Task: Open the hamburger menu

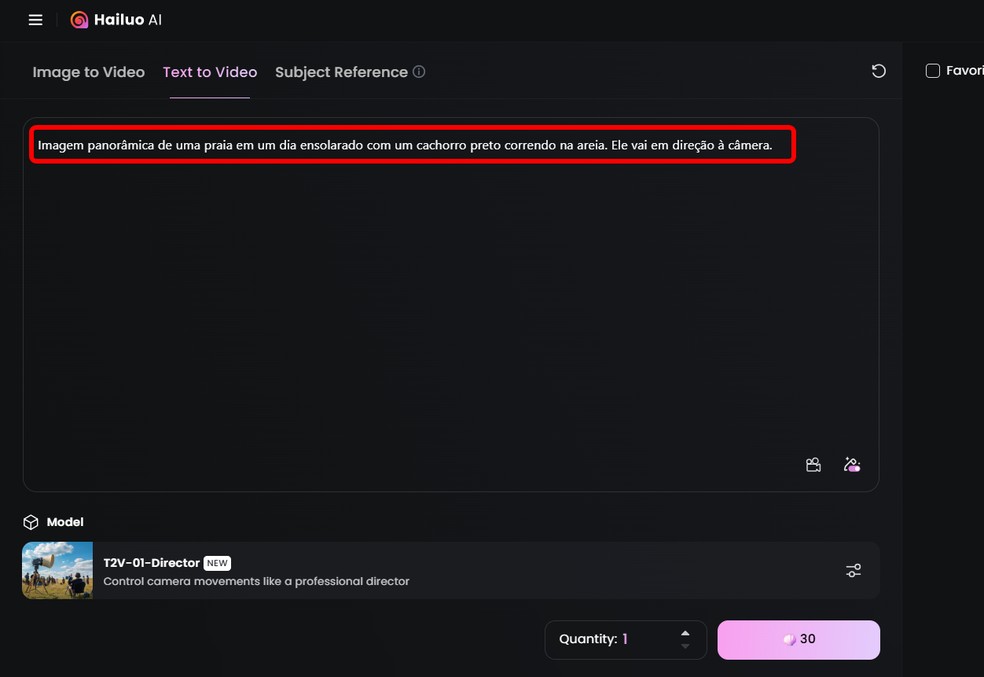Action: click(x=36, y=20)
